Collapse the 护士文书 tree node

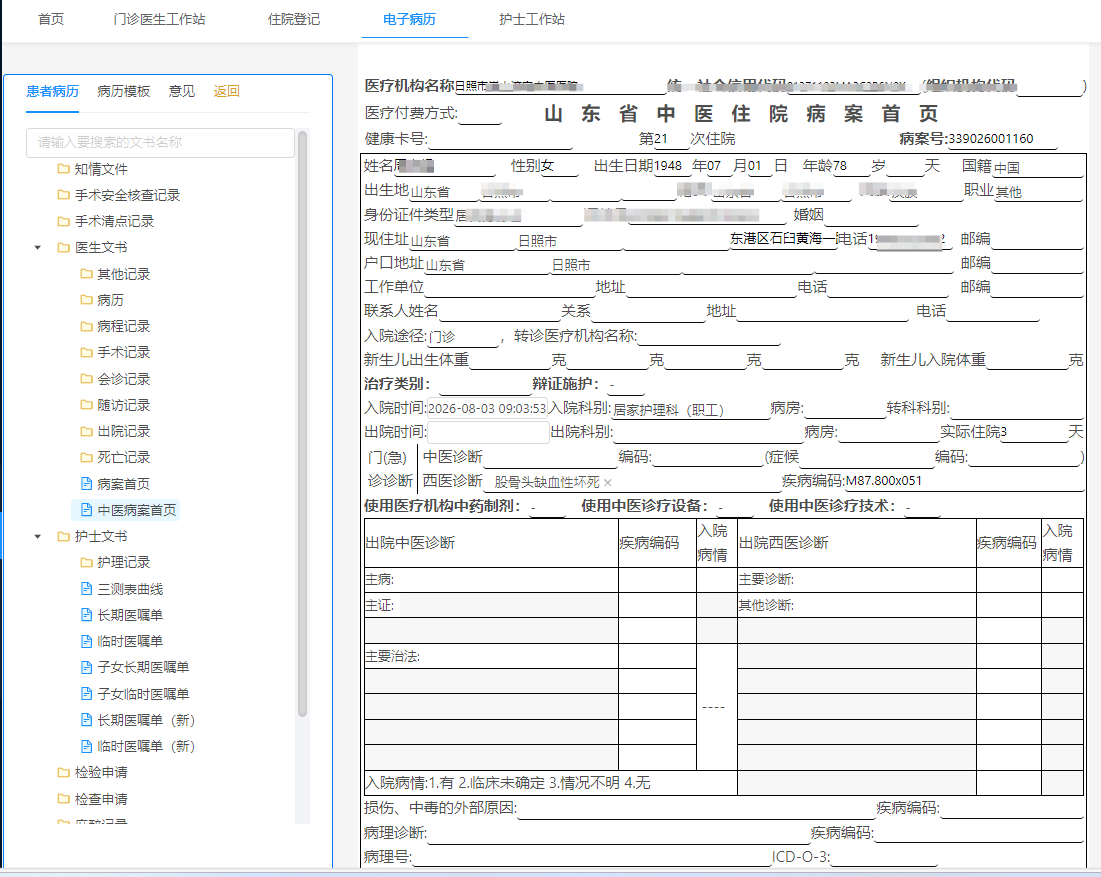[38, 536]
